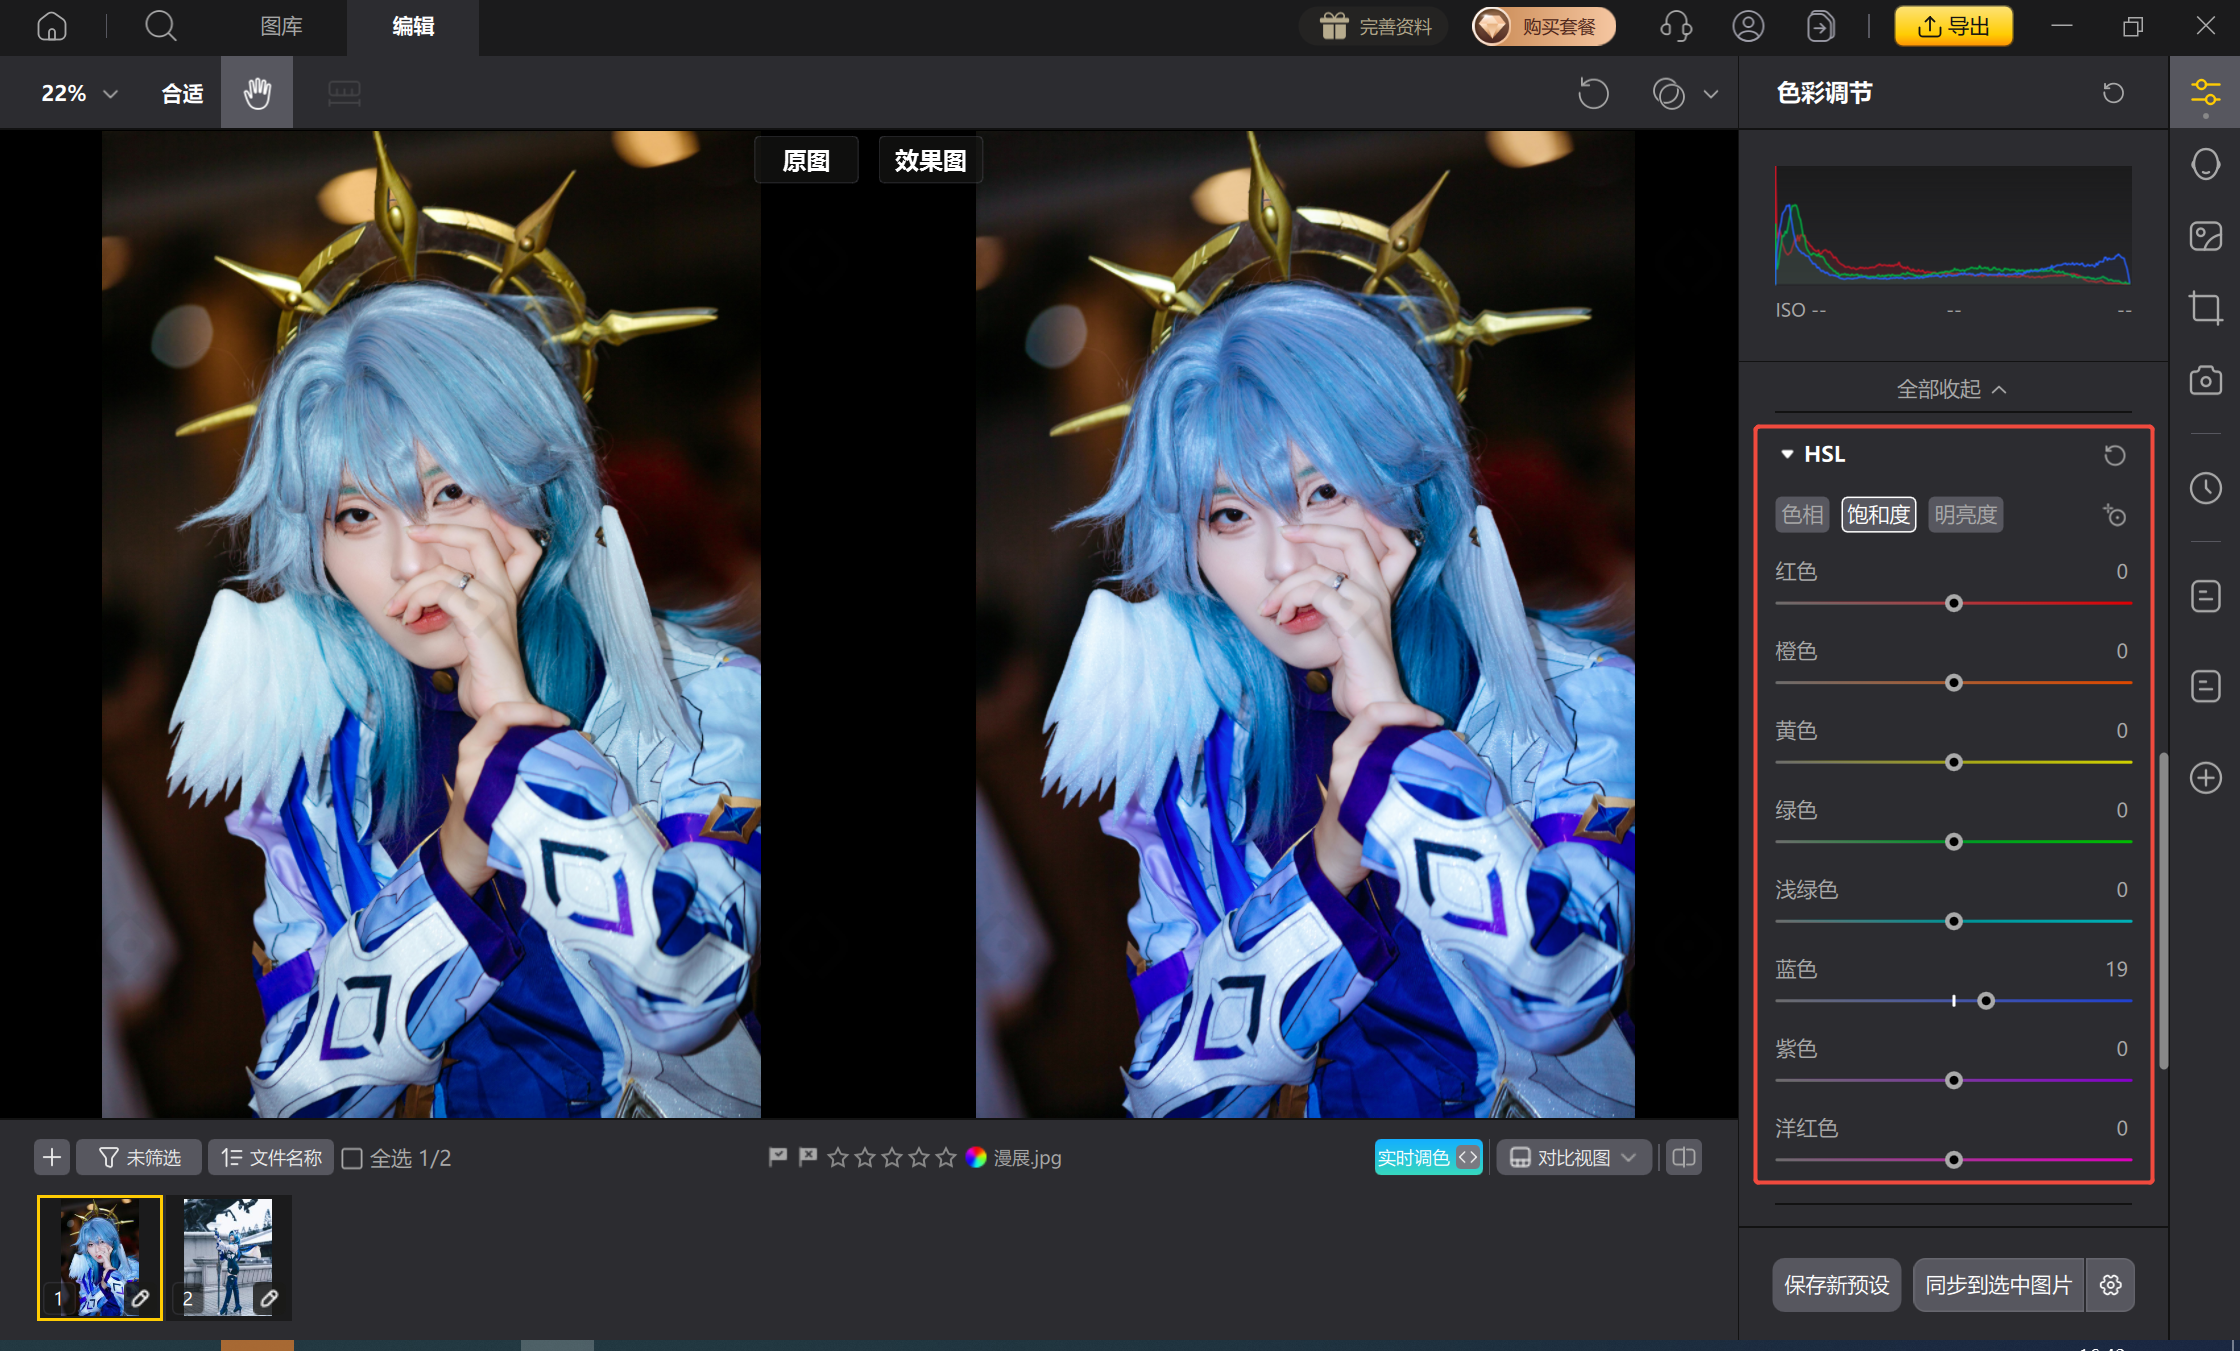Reset all color adjustments icon
2240x1351 pixels.
tap(2113, 93)
